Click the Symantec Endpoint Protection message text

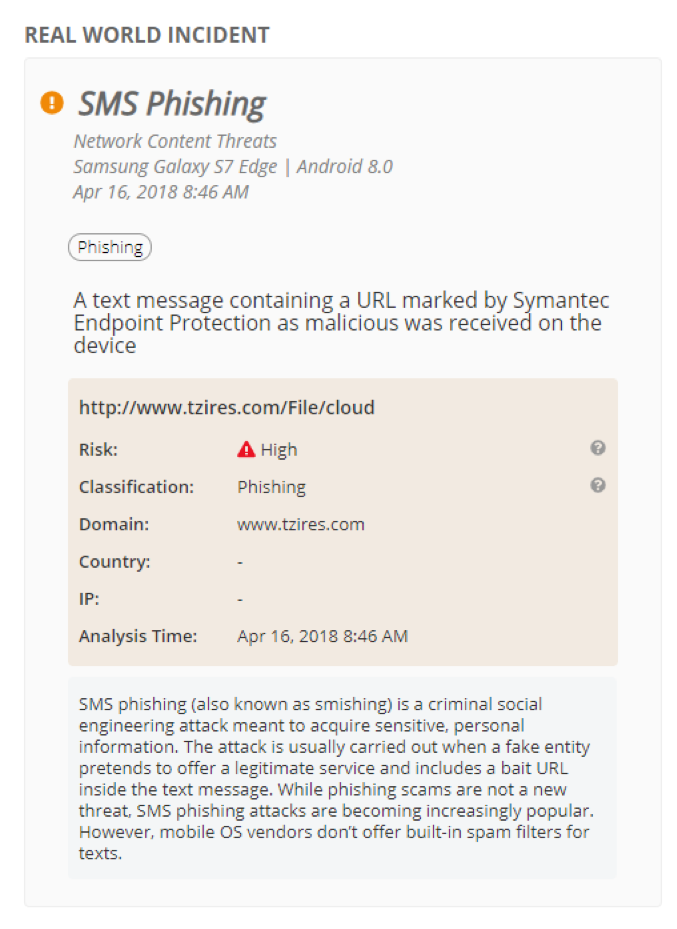click(341, 323)
